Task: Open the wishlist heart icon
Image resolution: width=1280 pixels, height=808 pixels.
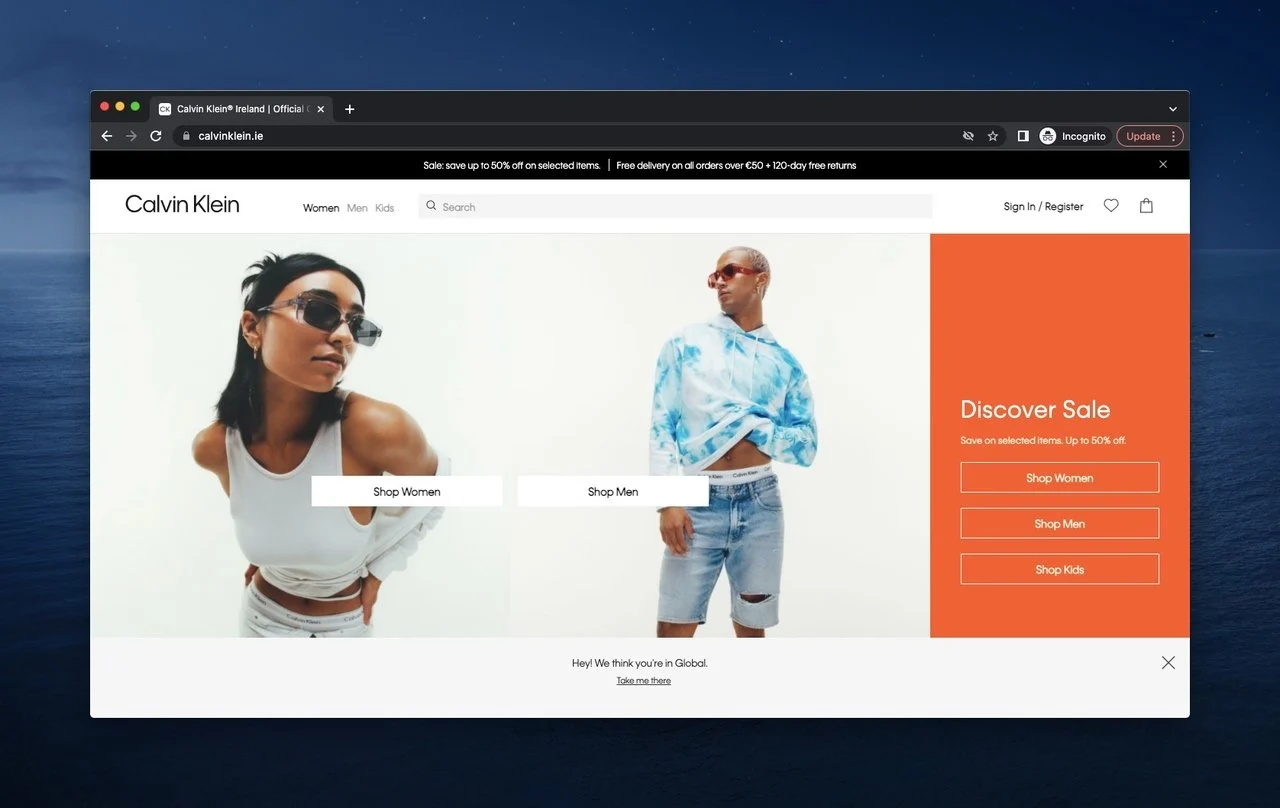Action: point(1111,206)
